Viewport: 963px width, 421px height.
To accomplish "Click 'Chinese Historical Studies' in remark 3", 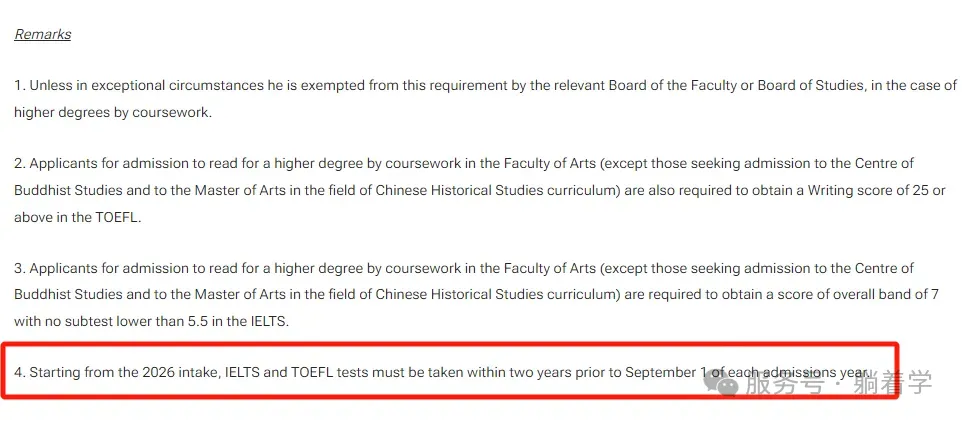I will 459,294.
